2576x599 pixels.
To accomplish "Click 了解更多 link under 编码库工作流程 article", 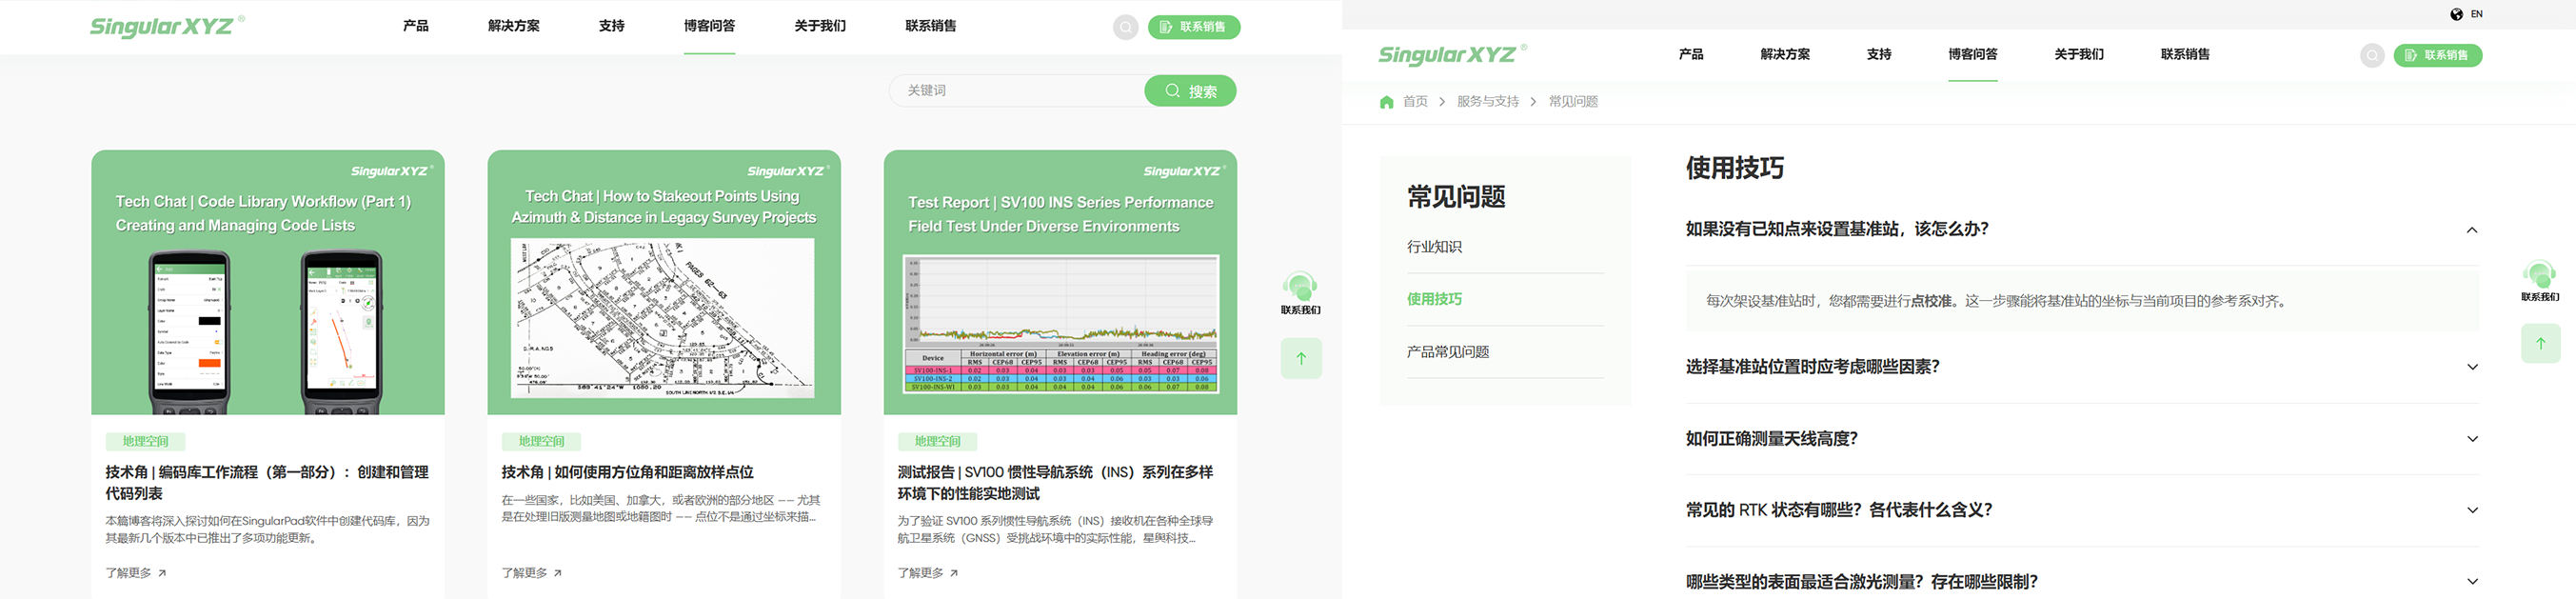I will 135,573.
